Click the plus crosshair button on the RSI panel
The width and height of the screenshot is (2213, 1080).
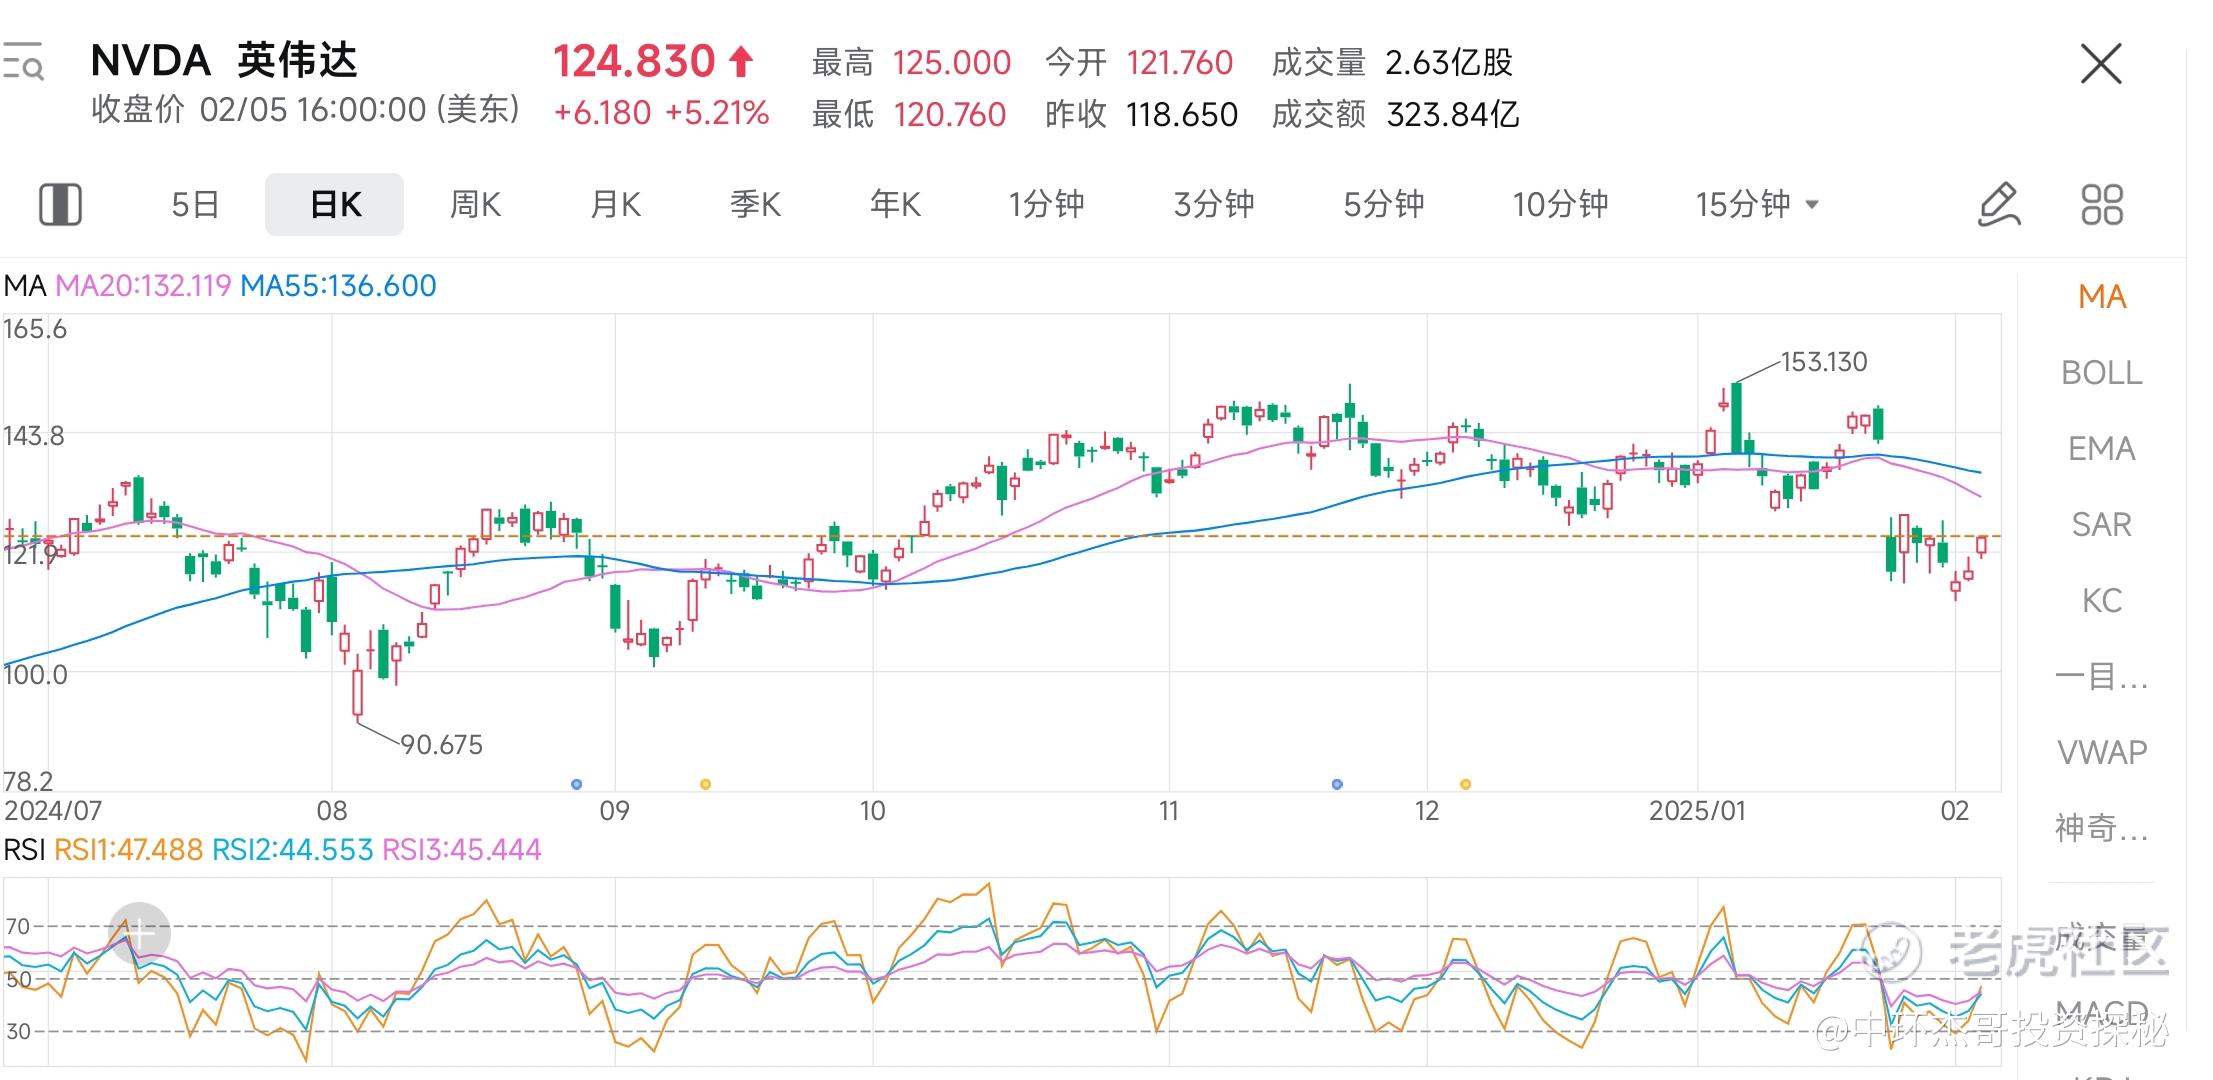[x=139, y=933]
